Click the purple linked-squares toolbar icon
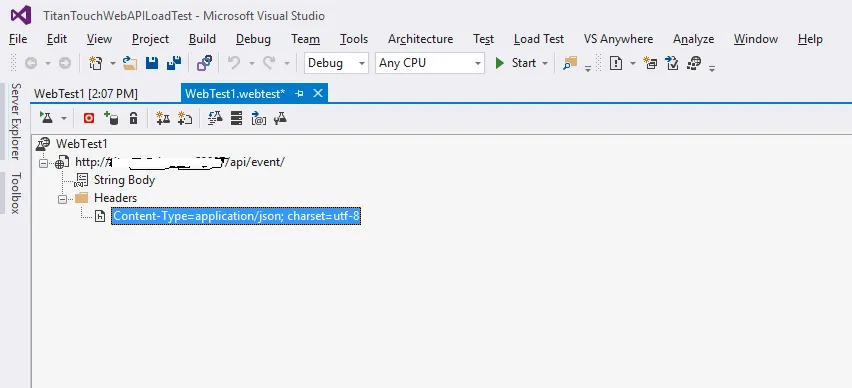This screenshot has height=388, width=852. [x=204, y=64]
